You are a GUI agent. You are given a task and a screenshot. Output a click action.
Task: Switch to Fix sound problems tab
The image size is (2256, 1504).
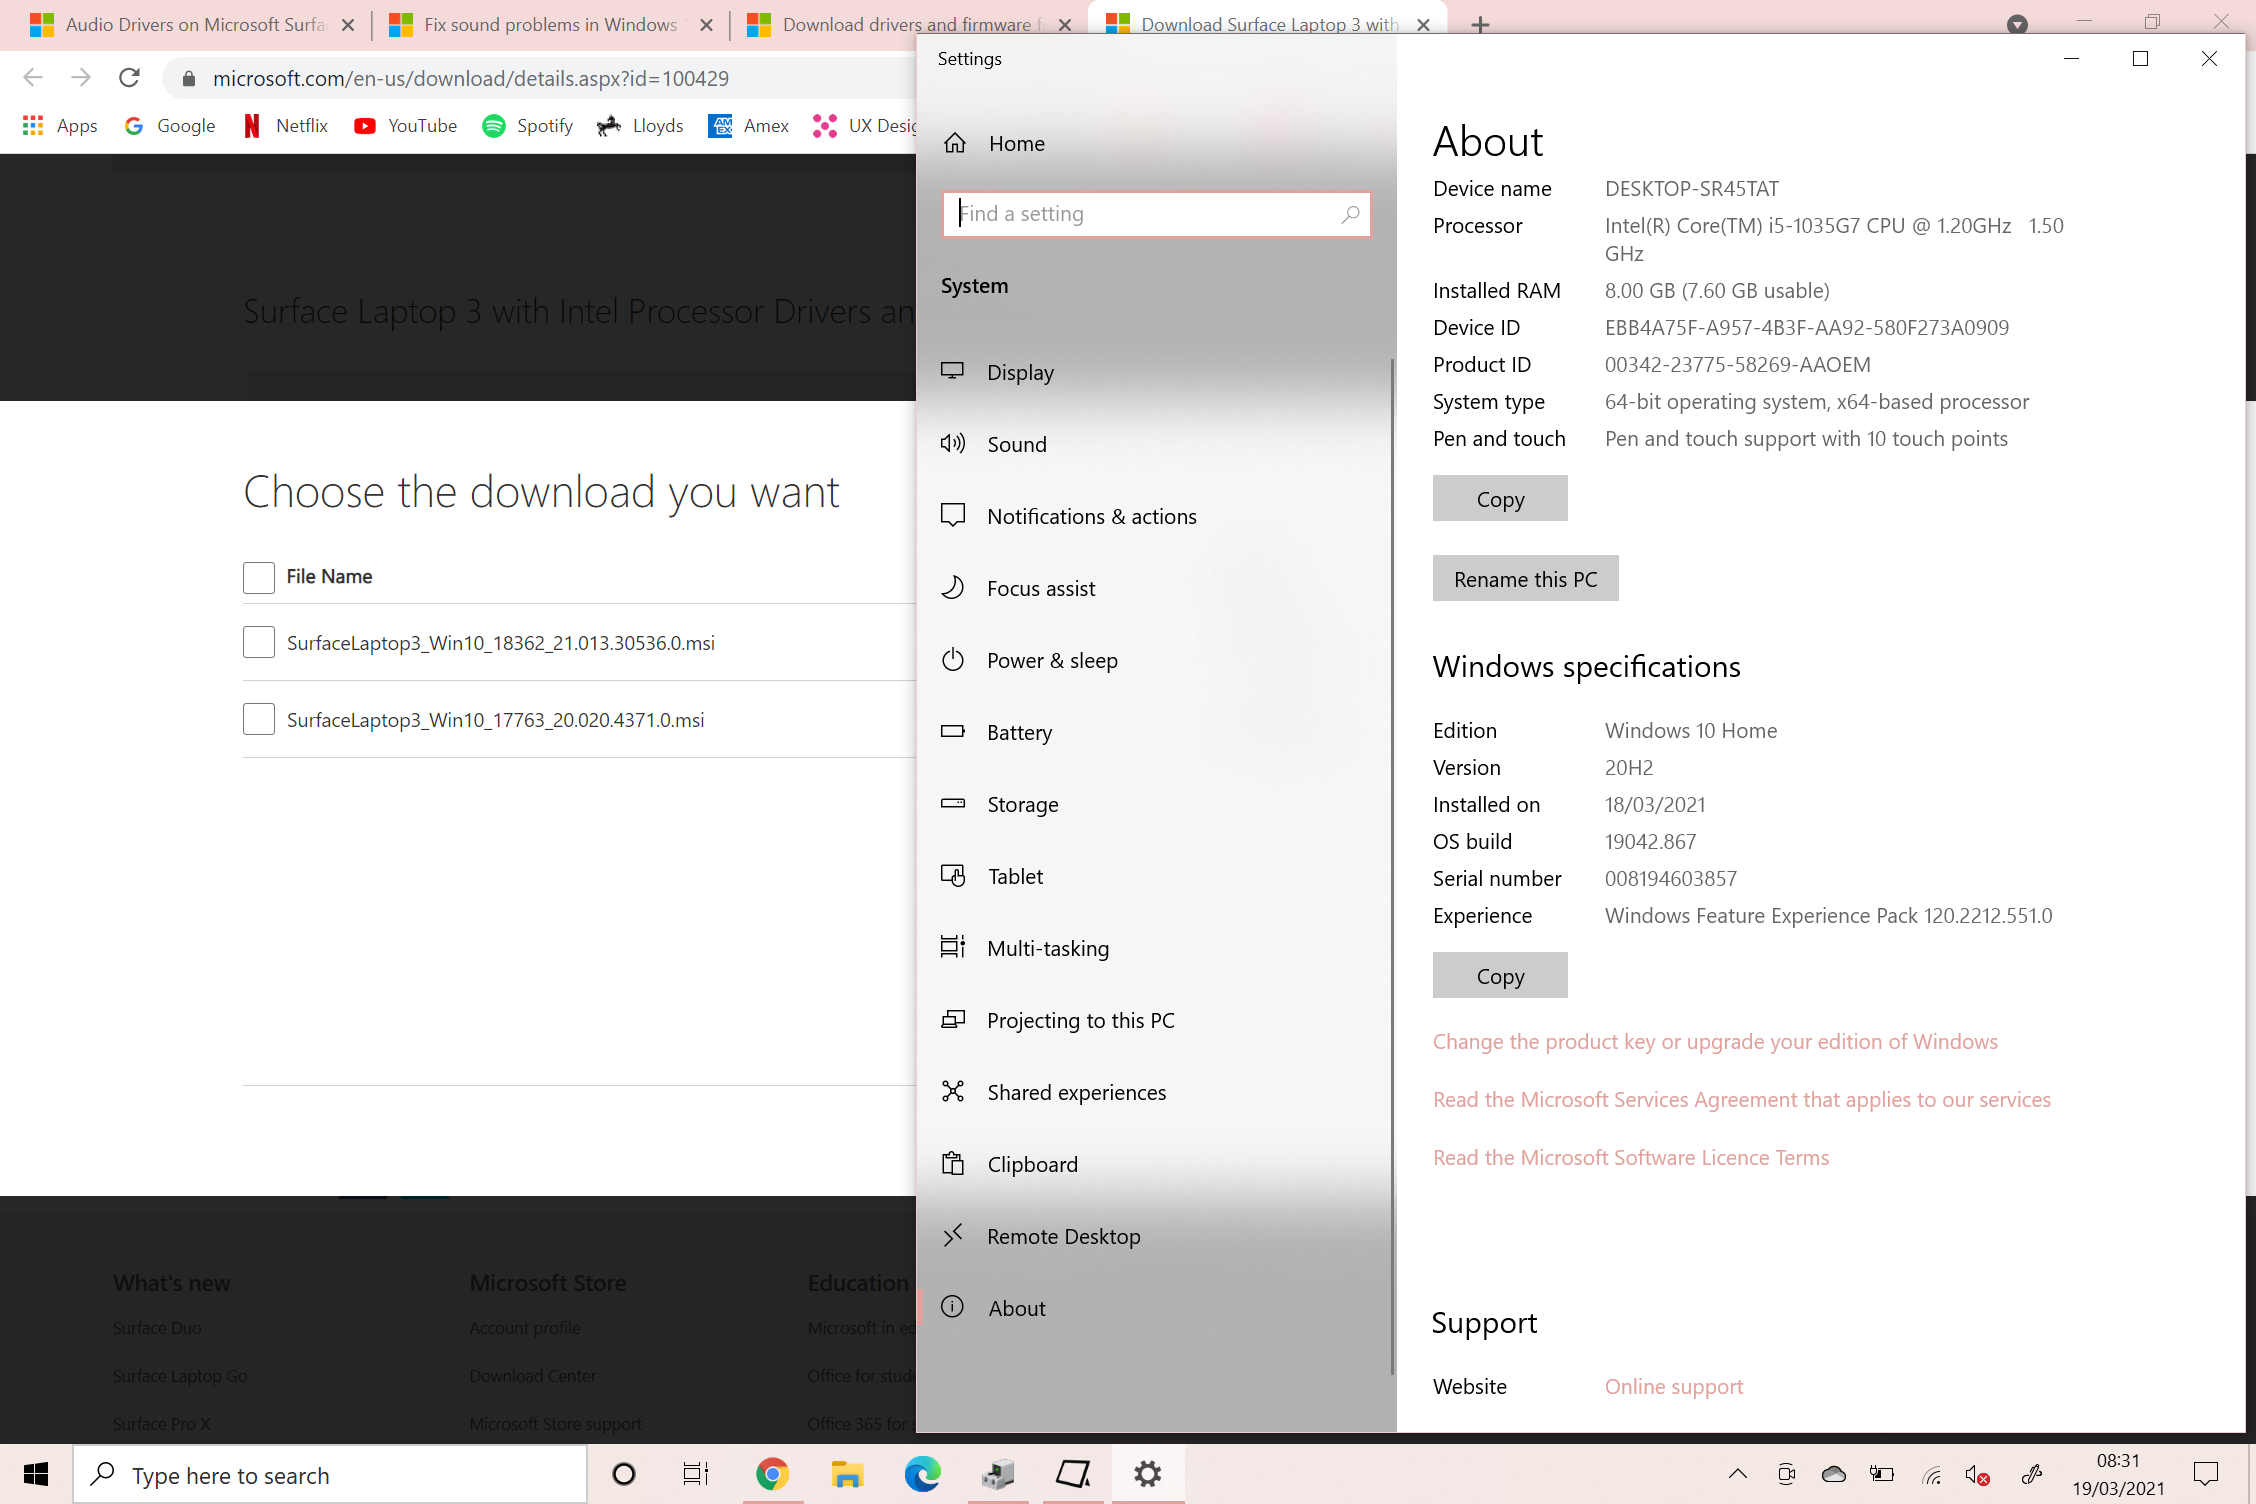(x=550, y=24)
